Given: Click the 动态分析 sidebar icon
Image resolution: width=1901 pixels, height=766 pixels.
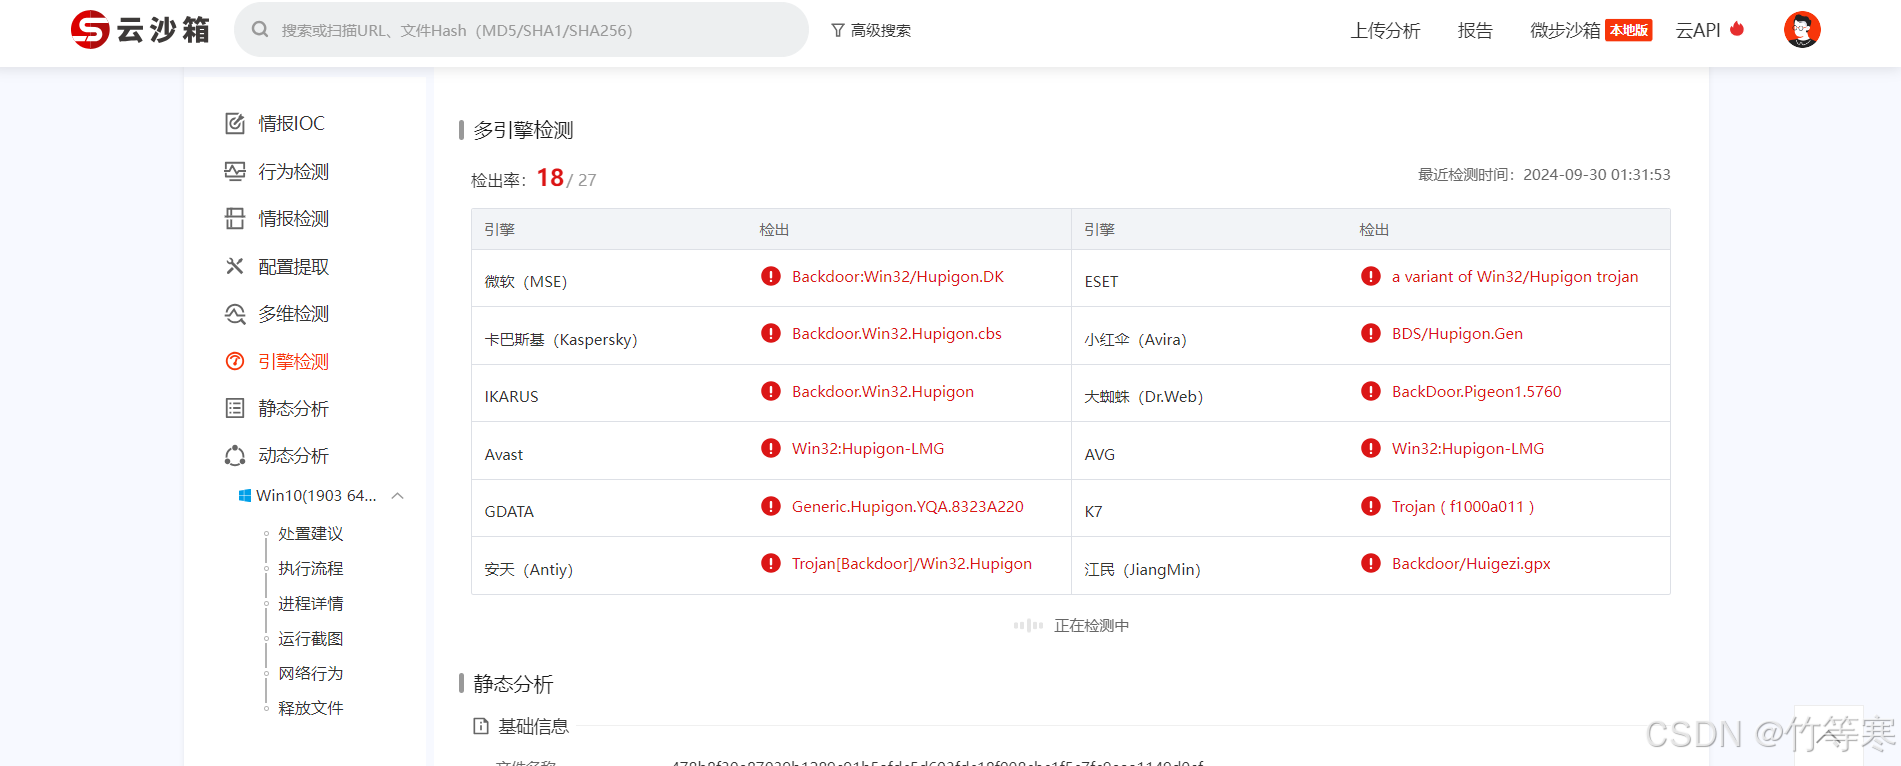Looking at the screenshot, I should 235,456.
